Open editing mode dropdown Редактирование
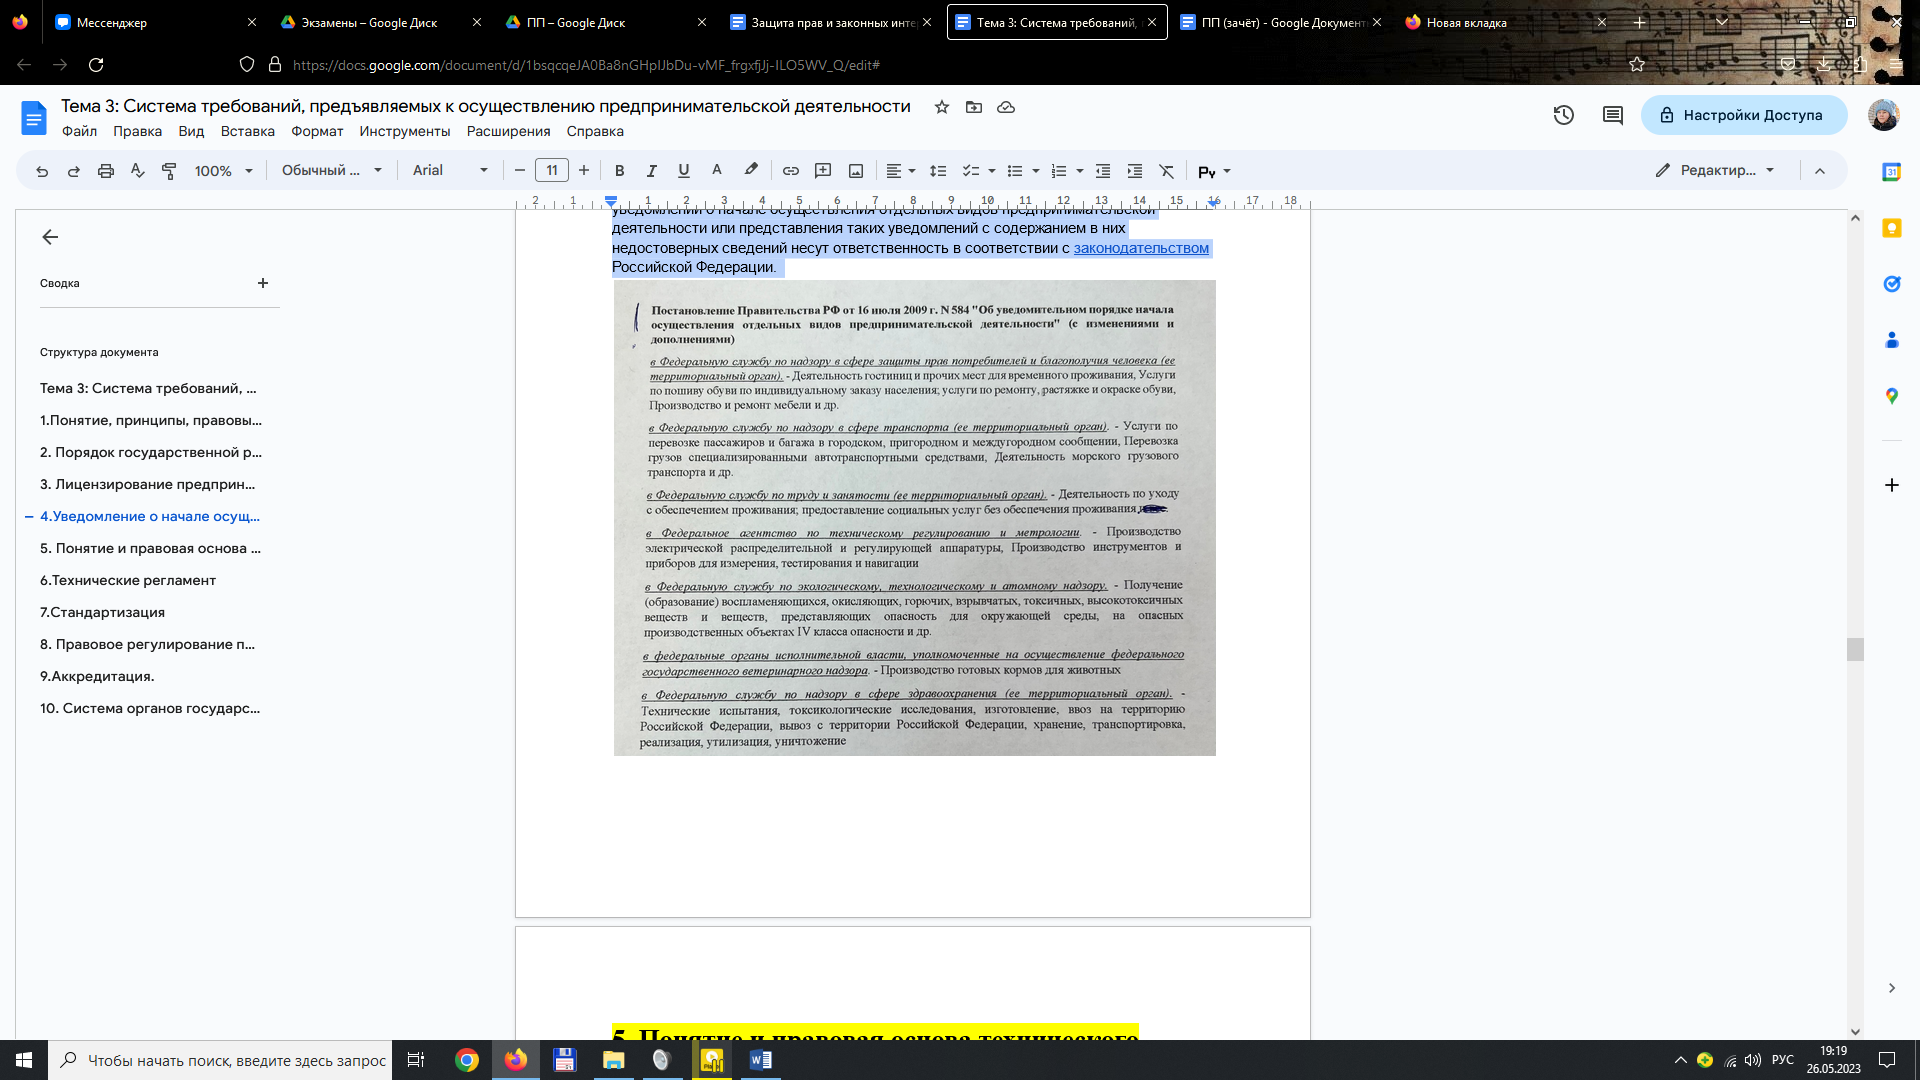This screenshot has height=1080, width=1920. pyautogui.click(x=1715, y=171)
